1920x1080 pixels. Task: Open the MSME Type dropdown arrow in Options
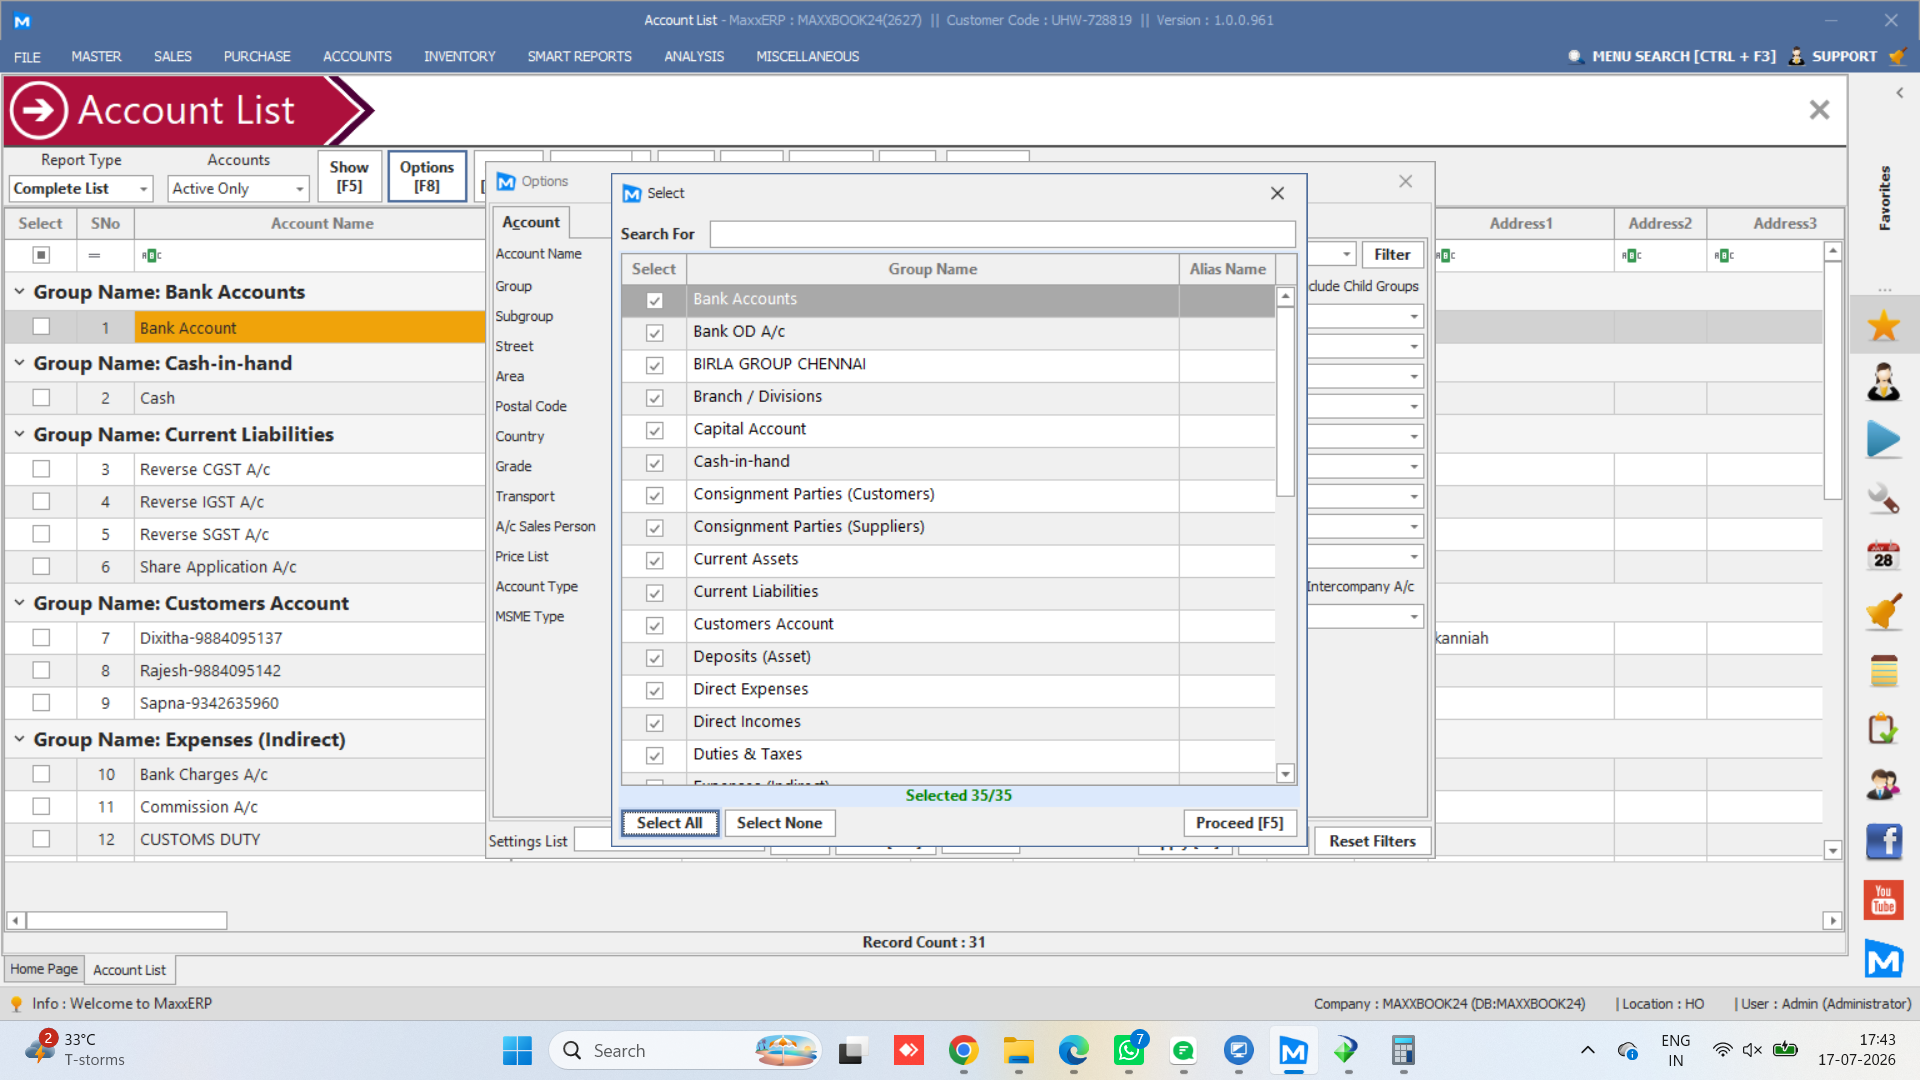1414,616
